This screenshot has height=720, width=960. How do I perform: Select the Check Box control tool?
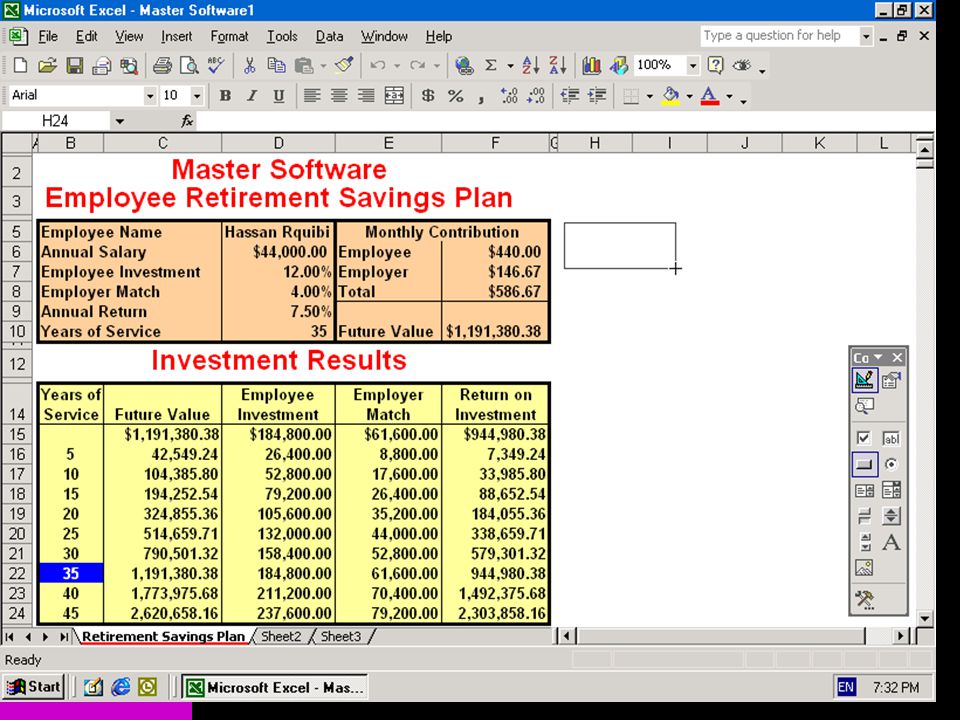click(864, 438)
